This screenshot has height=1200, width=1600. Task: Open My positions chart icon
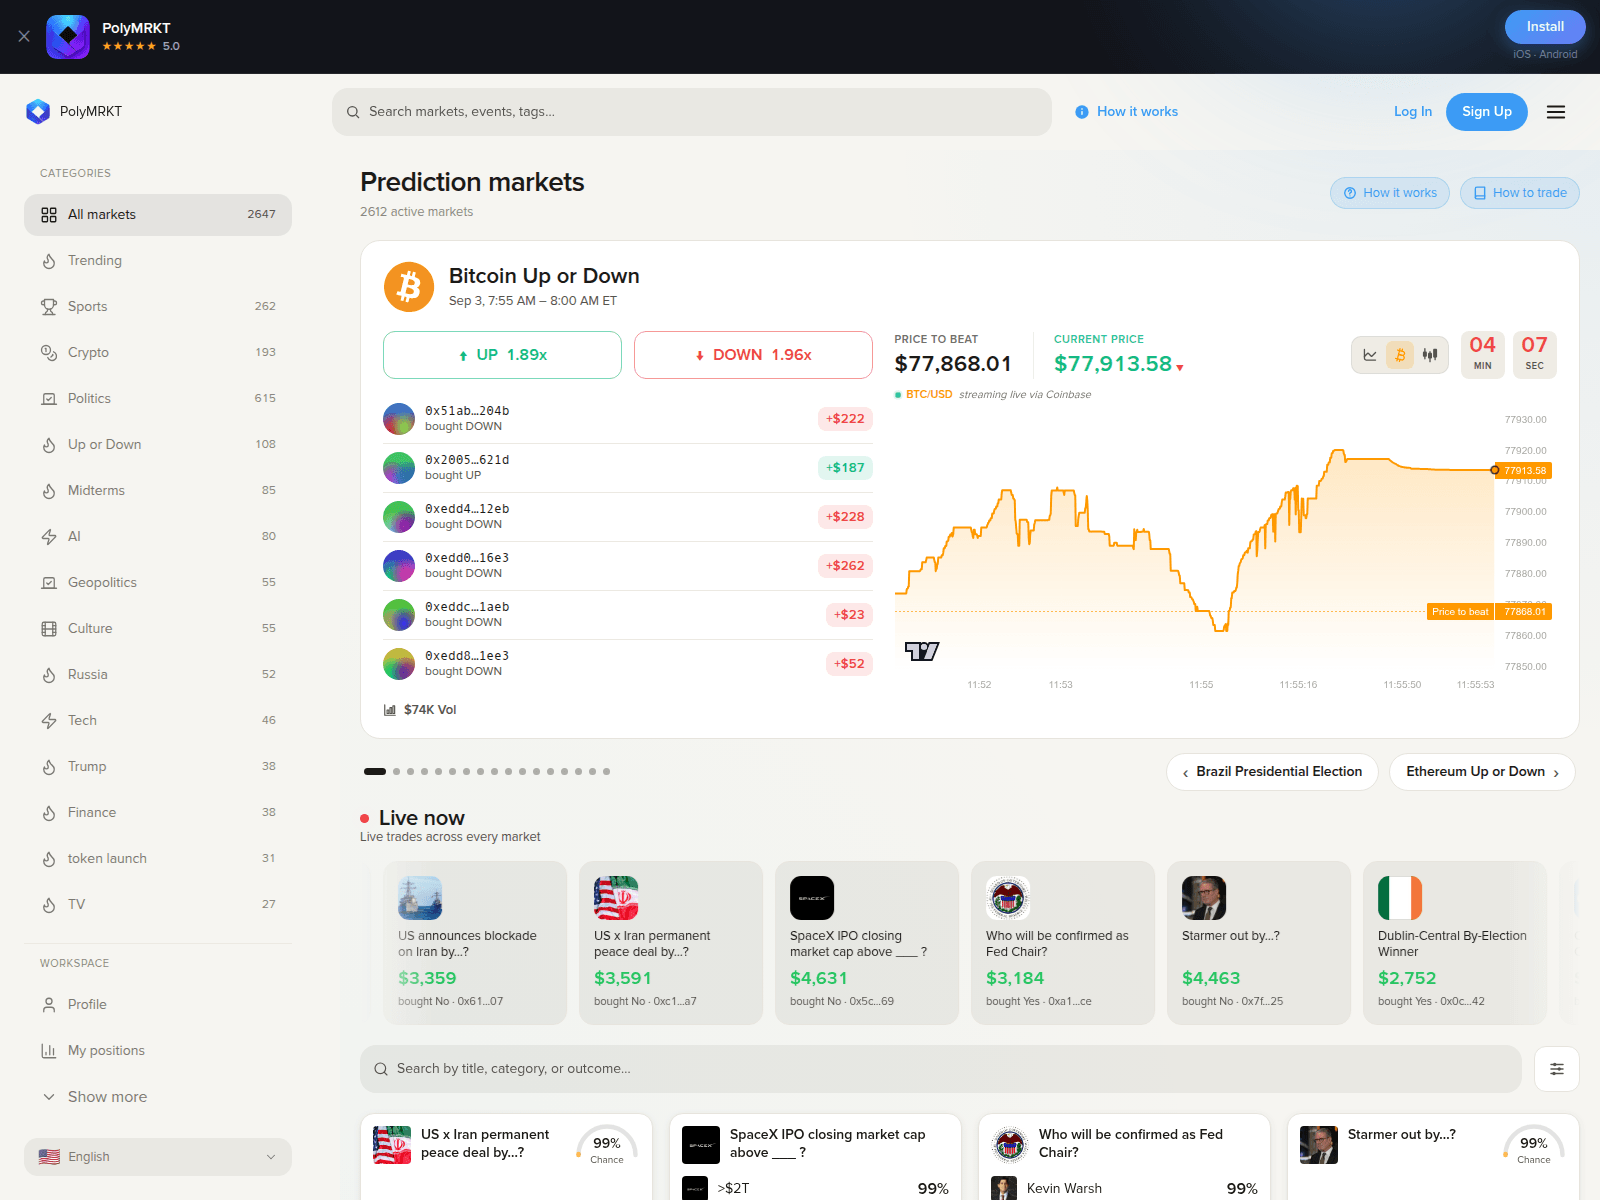pyautogui.click(x=49, y=1051)
